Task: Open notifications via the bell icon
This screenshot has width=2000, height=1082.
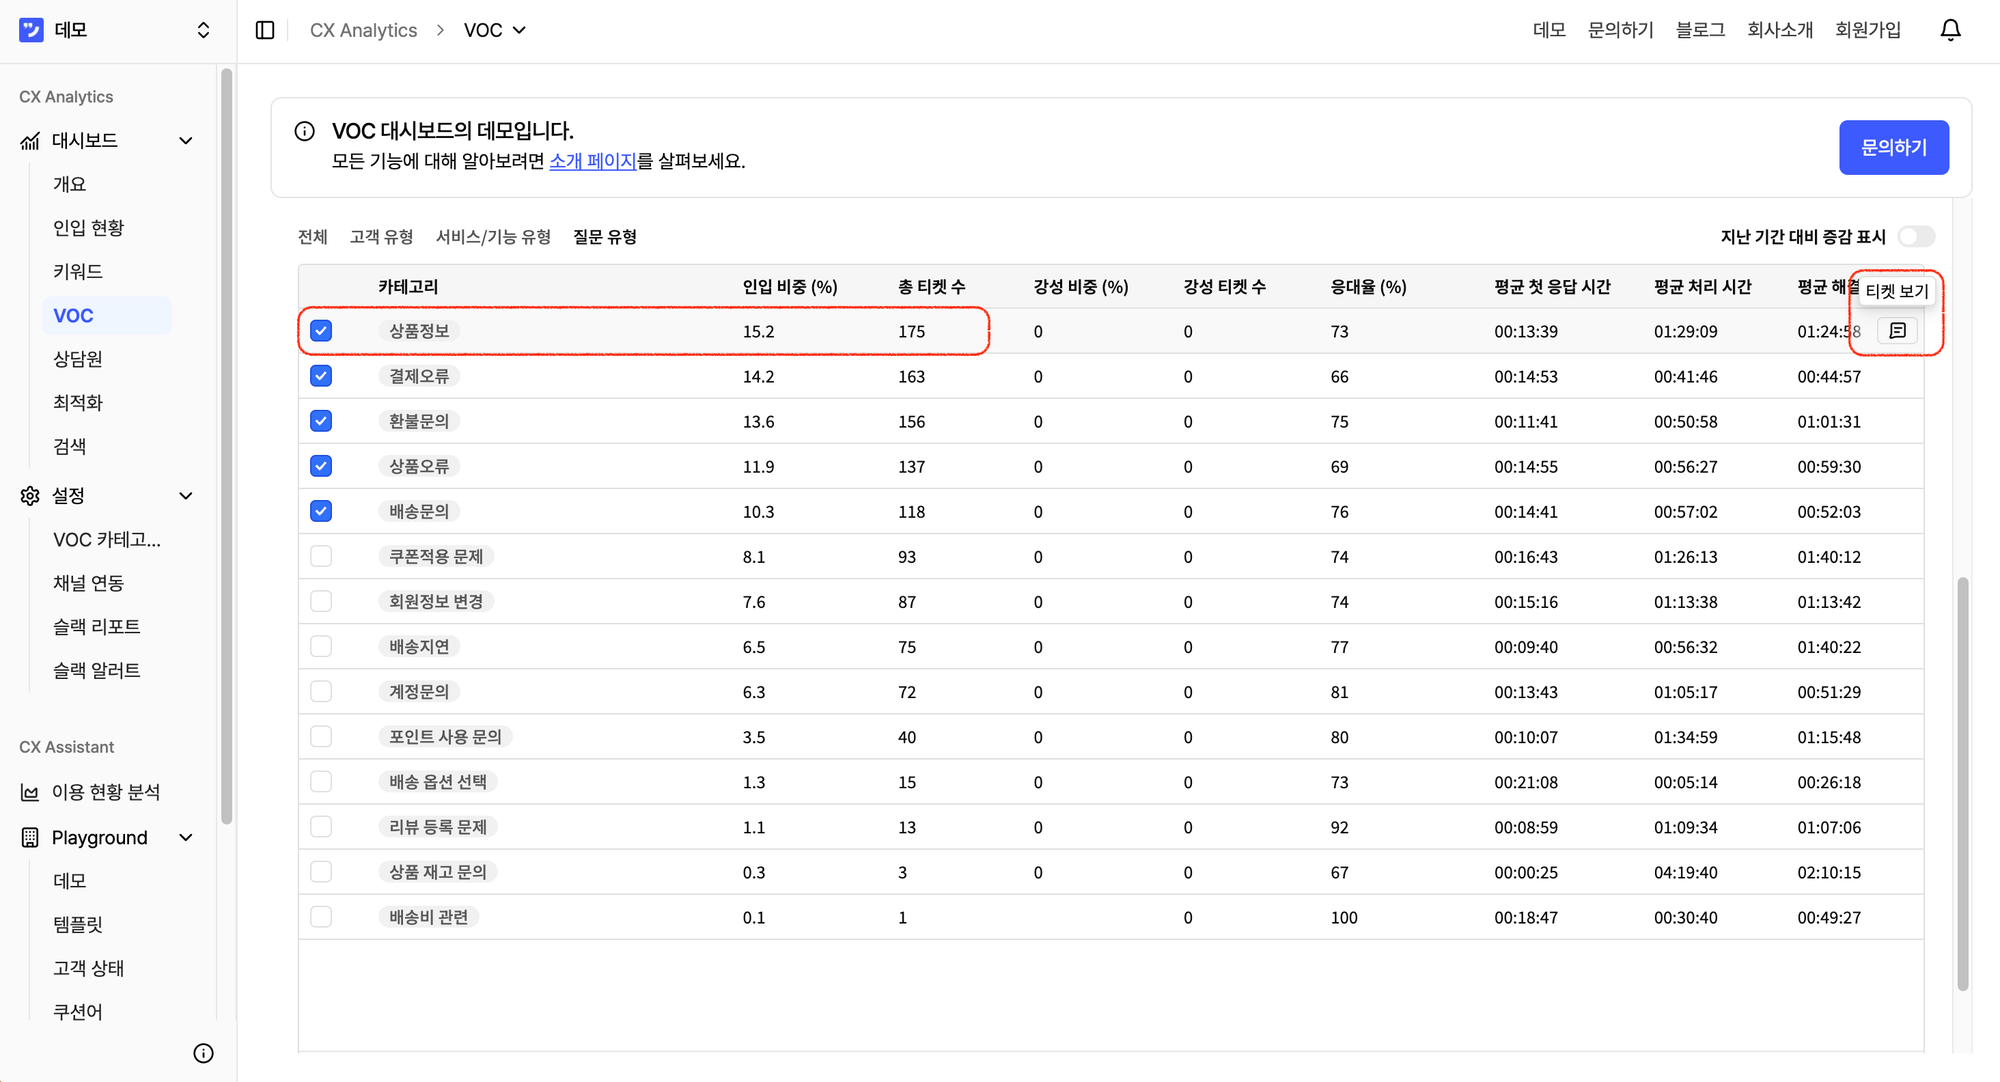Action: pyautogui.click(x=1950, y=29)
